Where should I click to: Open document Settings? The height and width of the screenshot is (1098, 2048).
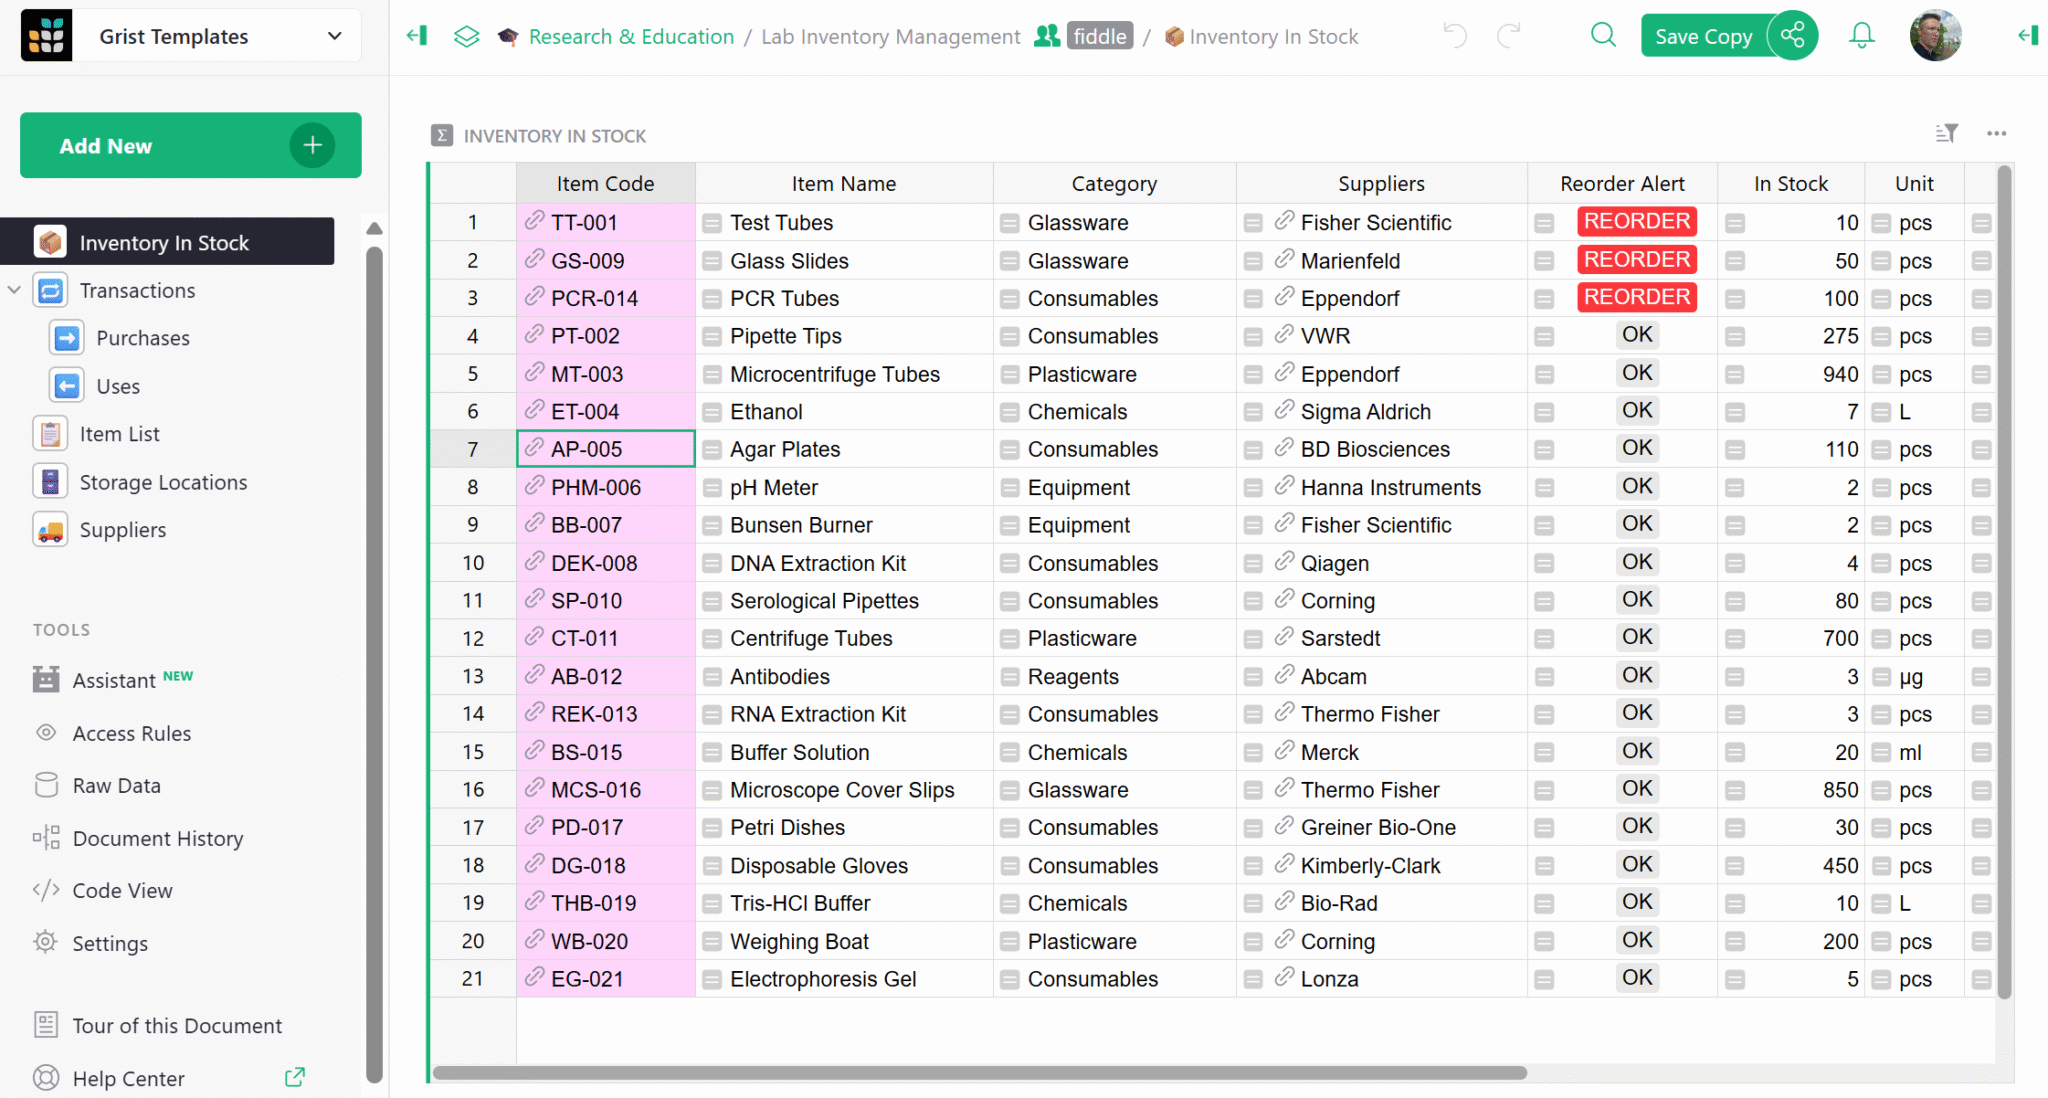(110, 943)
